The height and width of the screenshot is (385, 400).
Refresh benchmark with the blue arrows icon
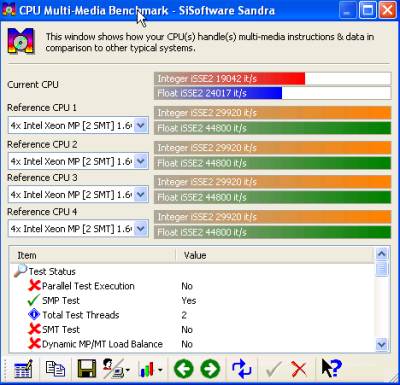click(x=242, y=369)
